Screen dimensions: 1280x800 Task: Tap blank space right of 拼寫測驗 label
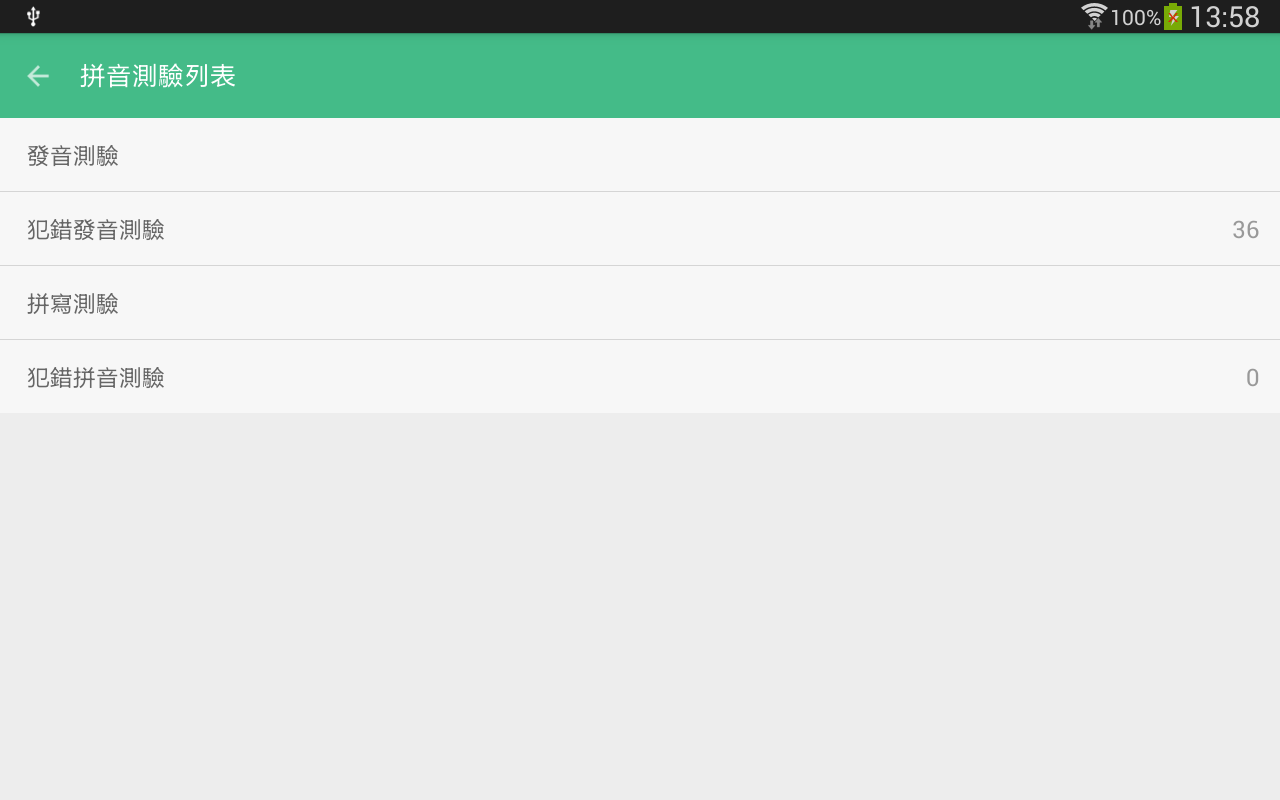700,303
